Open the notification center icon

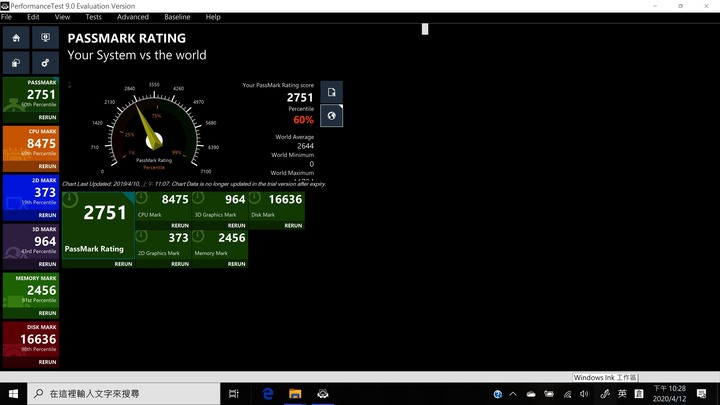tap(701, 394)
